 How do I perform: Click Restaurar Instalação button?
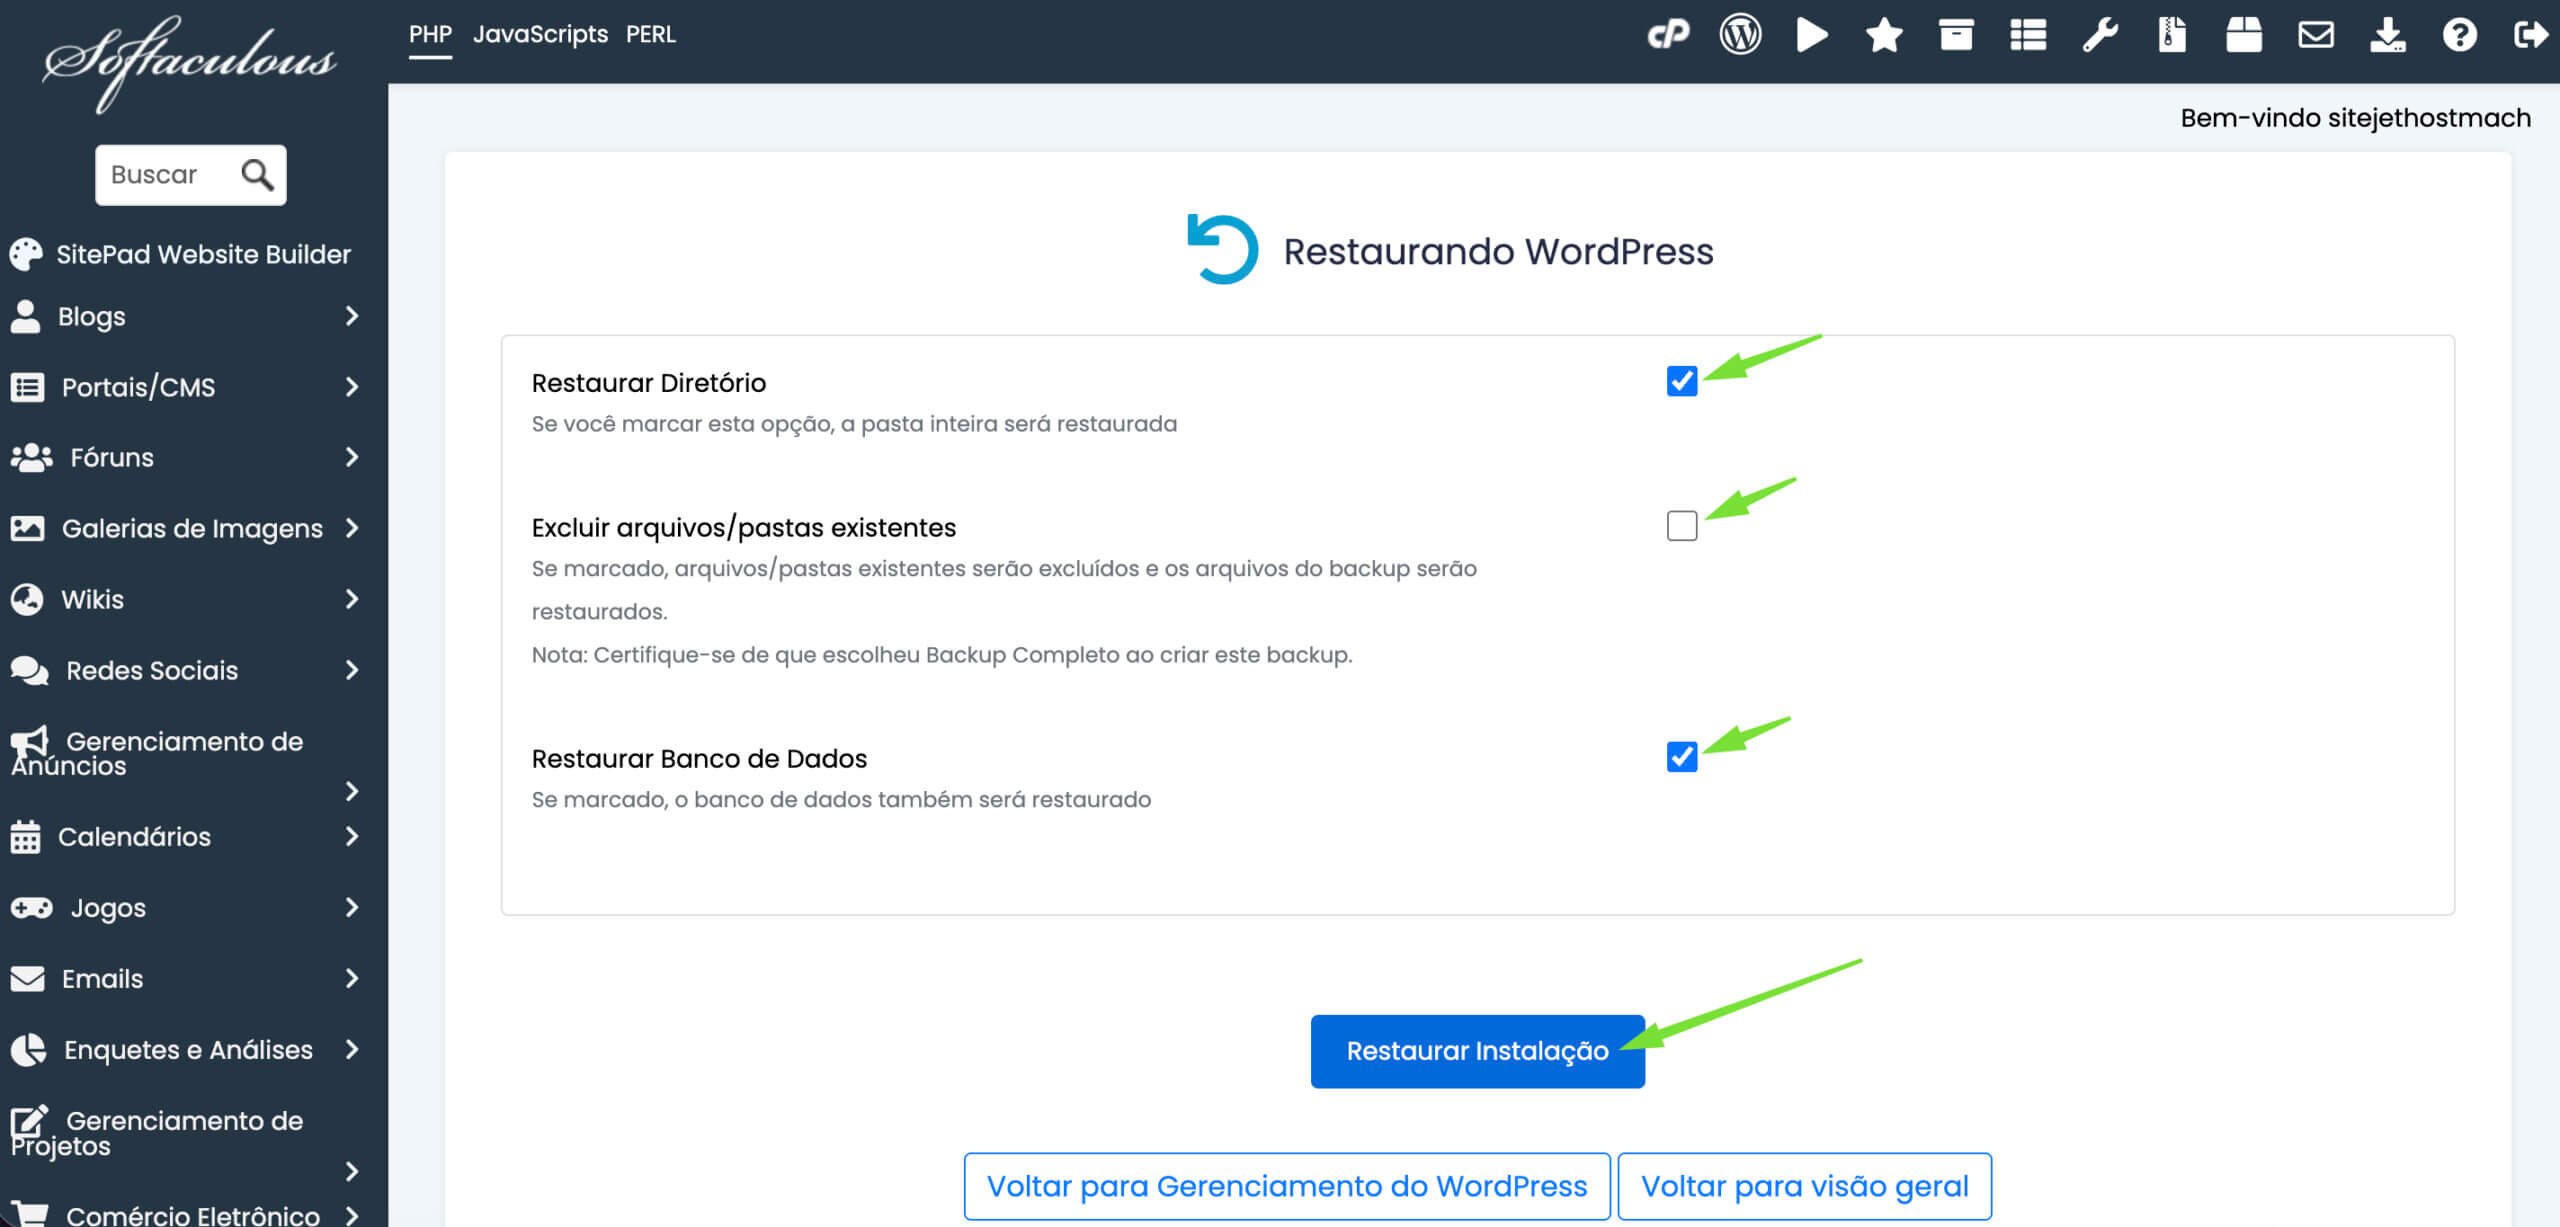(1477, 1051)
